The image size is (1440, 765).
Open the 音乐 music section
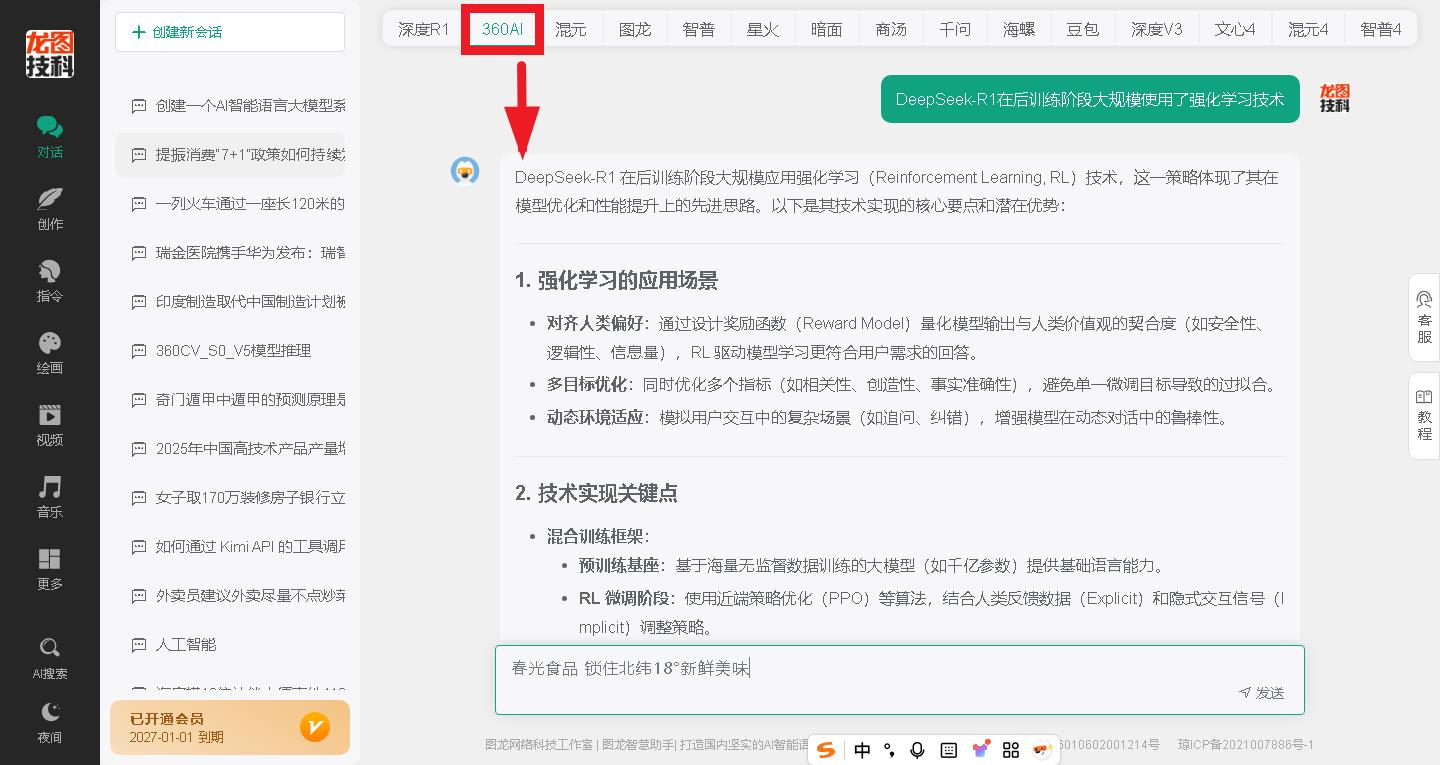tap(50, 497)
